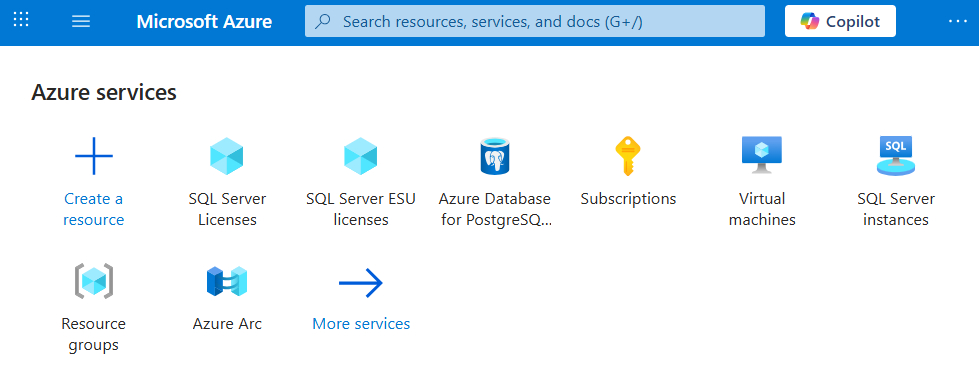Click the SQL Server Licenses cube icon

(227, 155)
